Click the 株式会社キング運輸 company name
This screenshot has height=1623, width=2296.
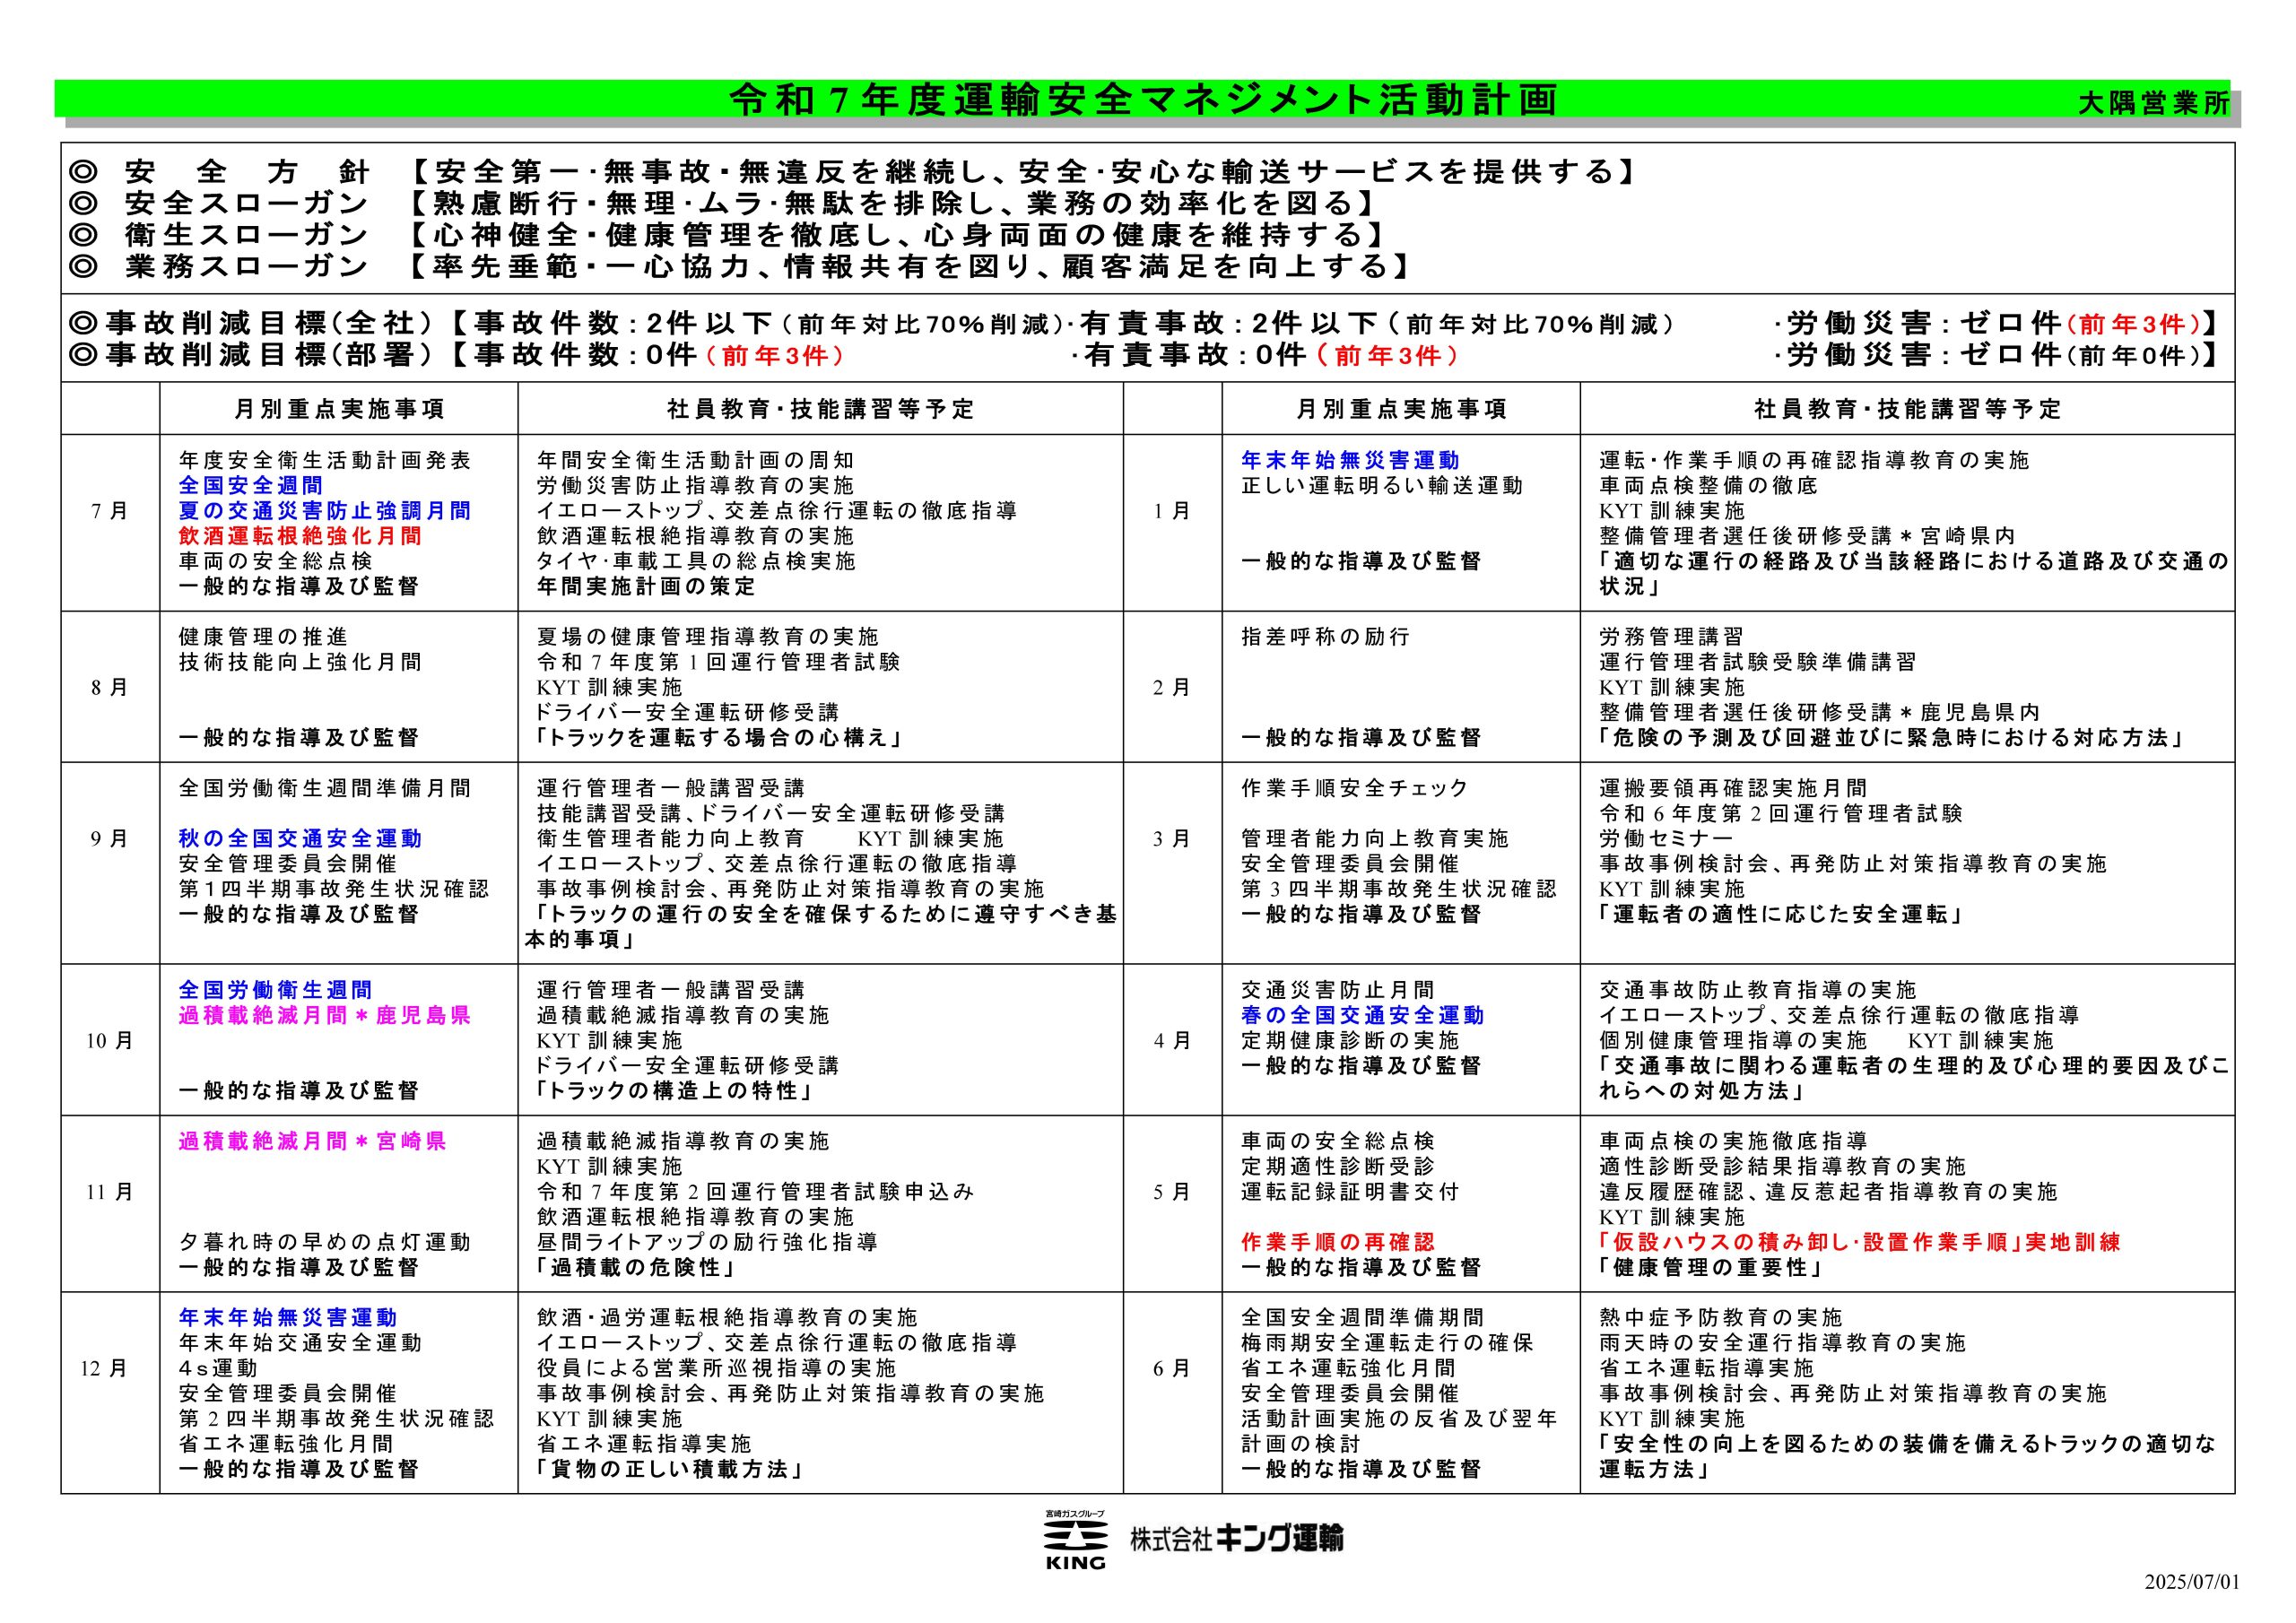(x=1237, y=1538)
